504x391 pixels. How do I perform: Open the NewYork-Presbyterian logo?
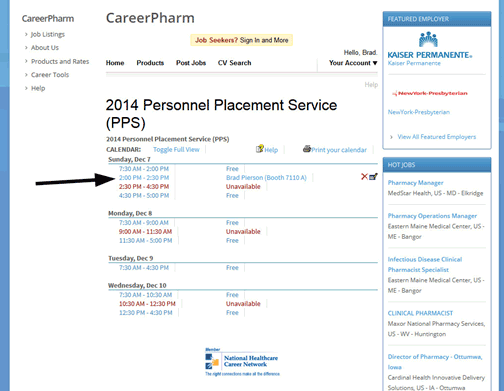[x=430, y=93]
